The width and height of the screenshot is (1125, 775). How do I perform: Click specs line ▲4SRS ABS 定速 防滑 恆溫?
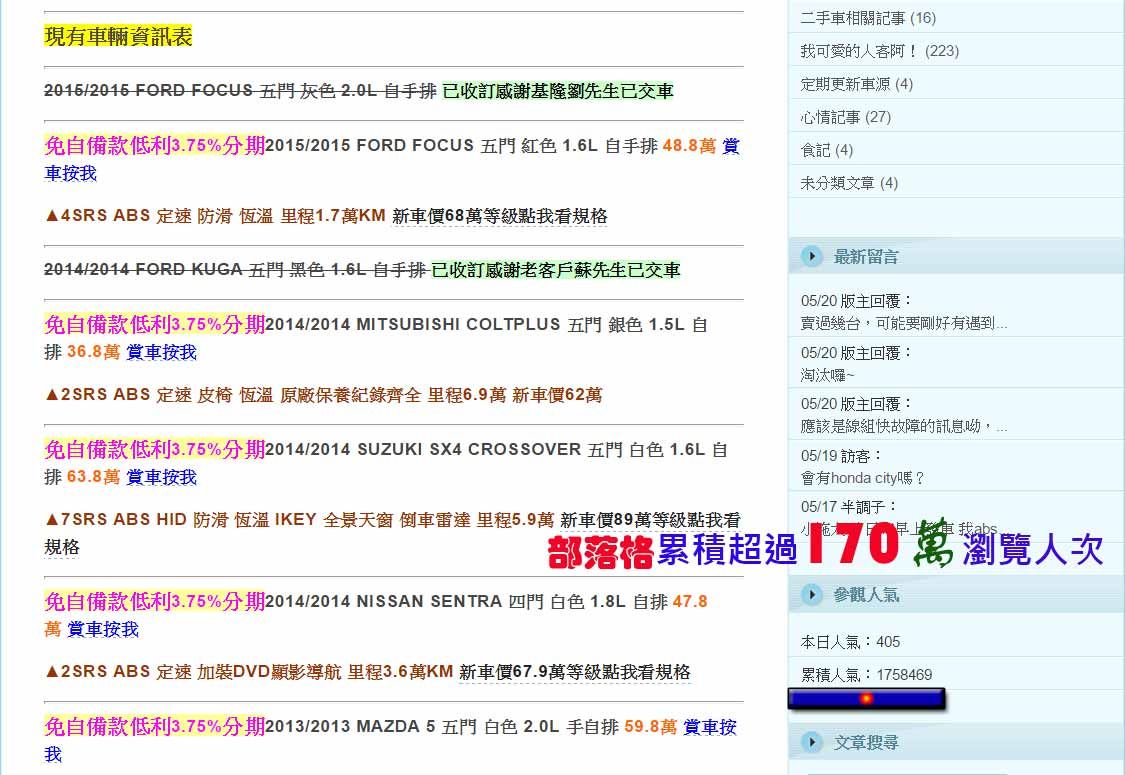pyautogui.click(x=215, y=216)
